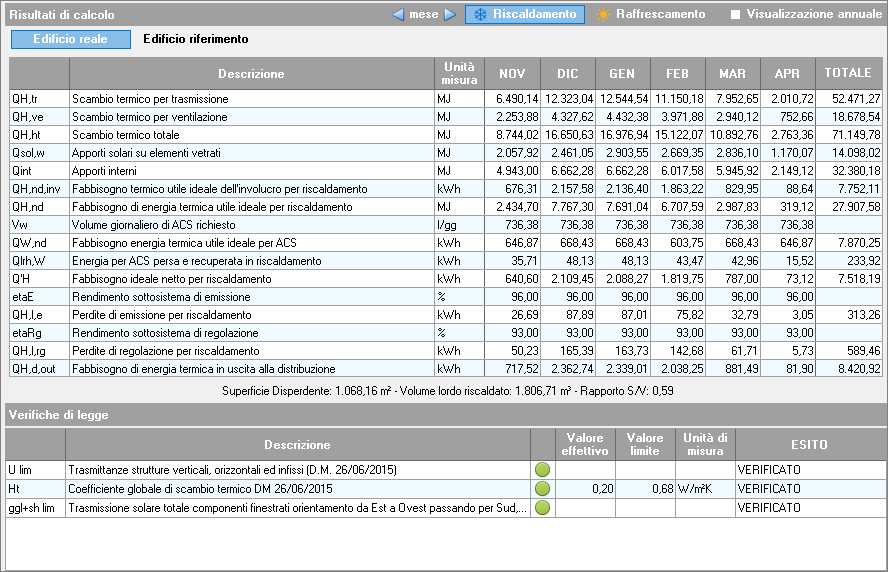Screen dimensions: 888x572
Task: Click the next month right arrow
Action: [450, 15]
